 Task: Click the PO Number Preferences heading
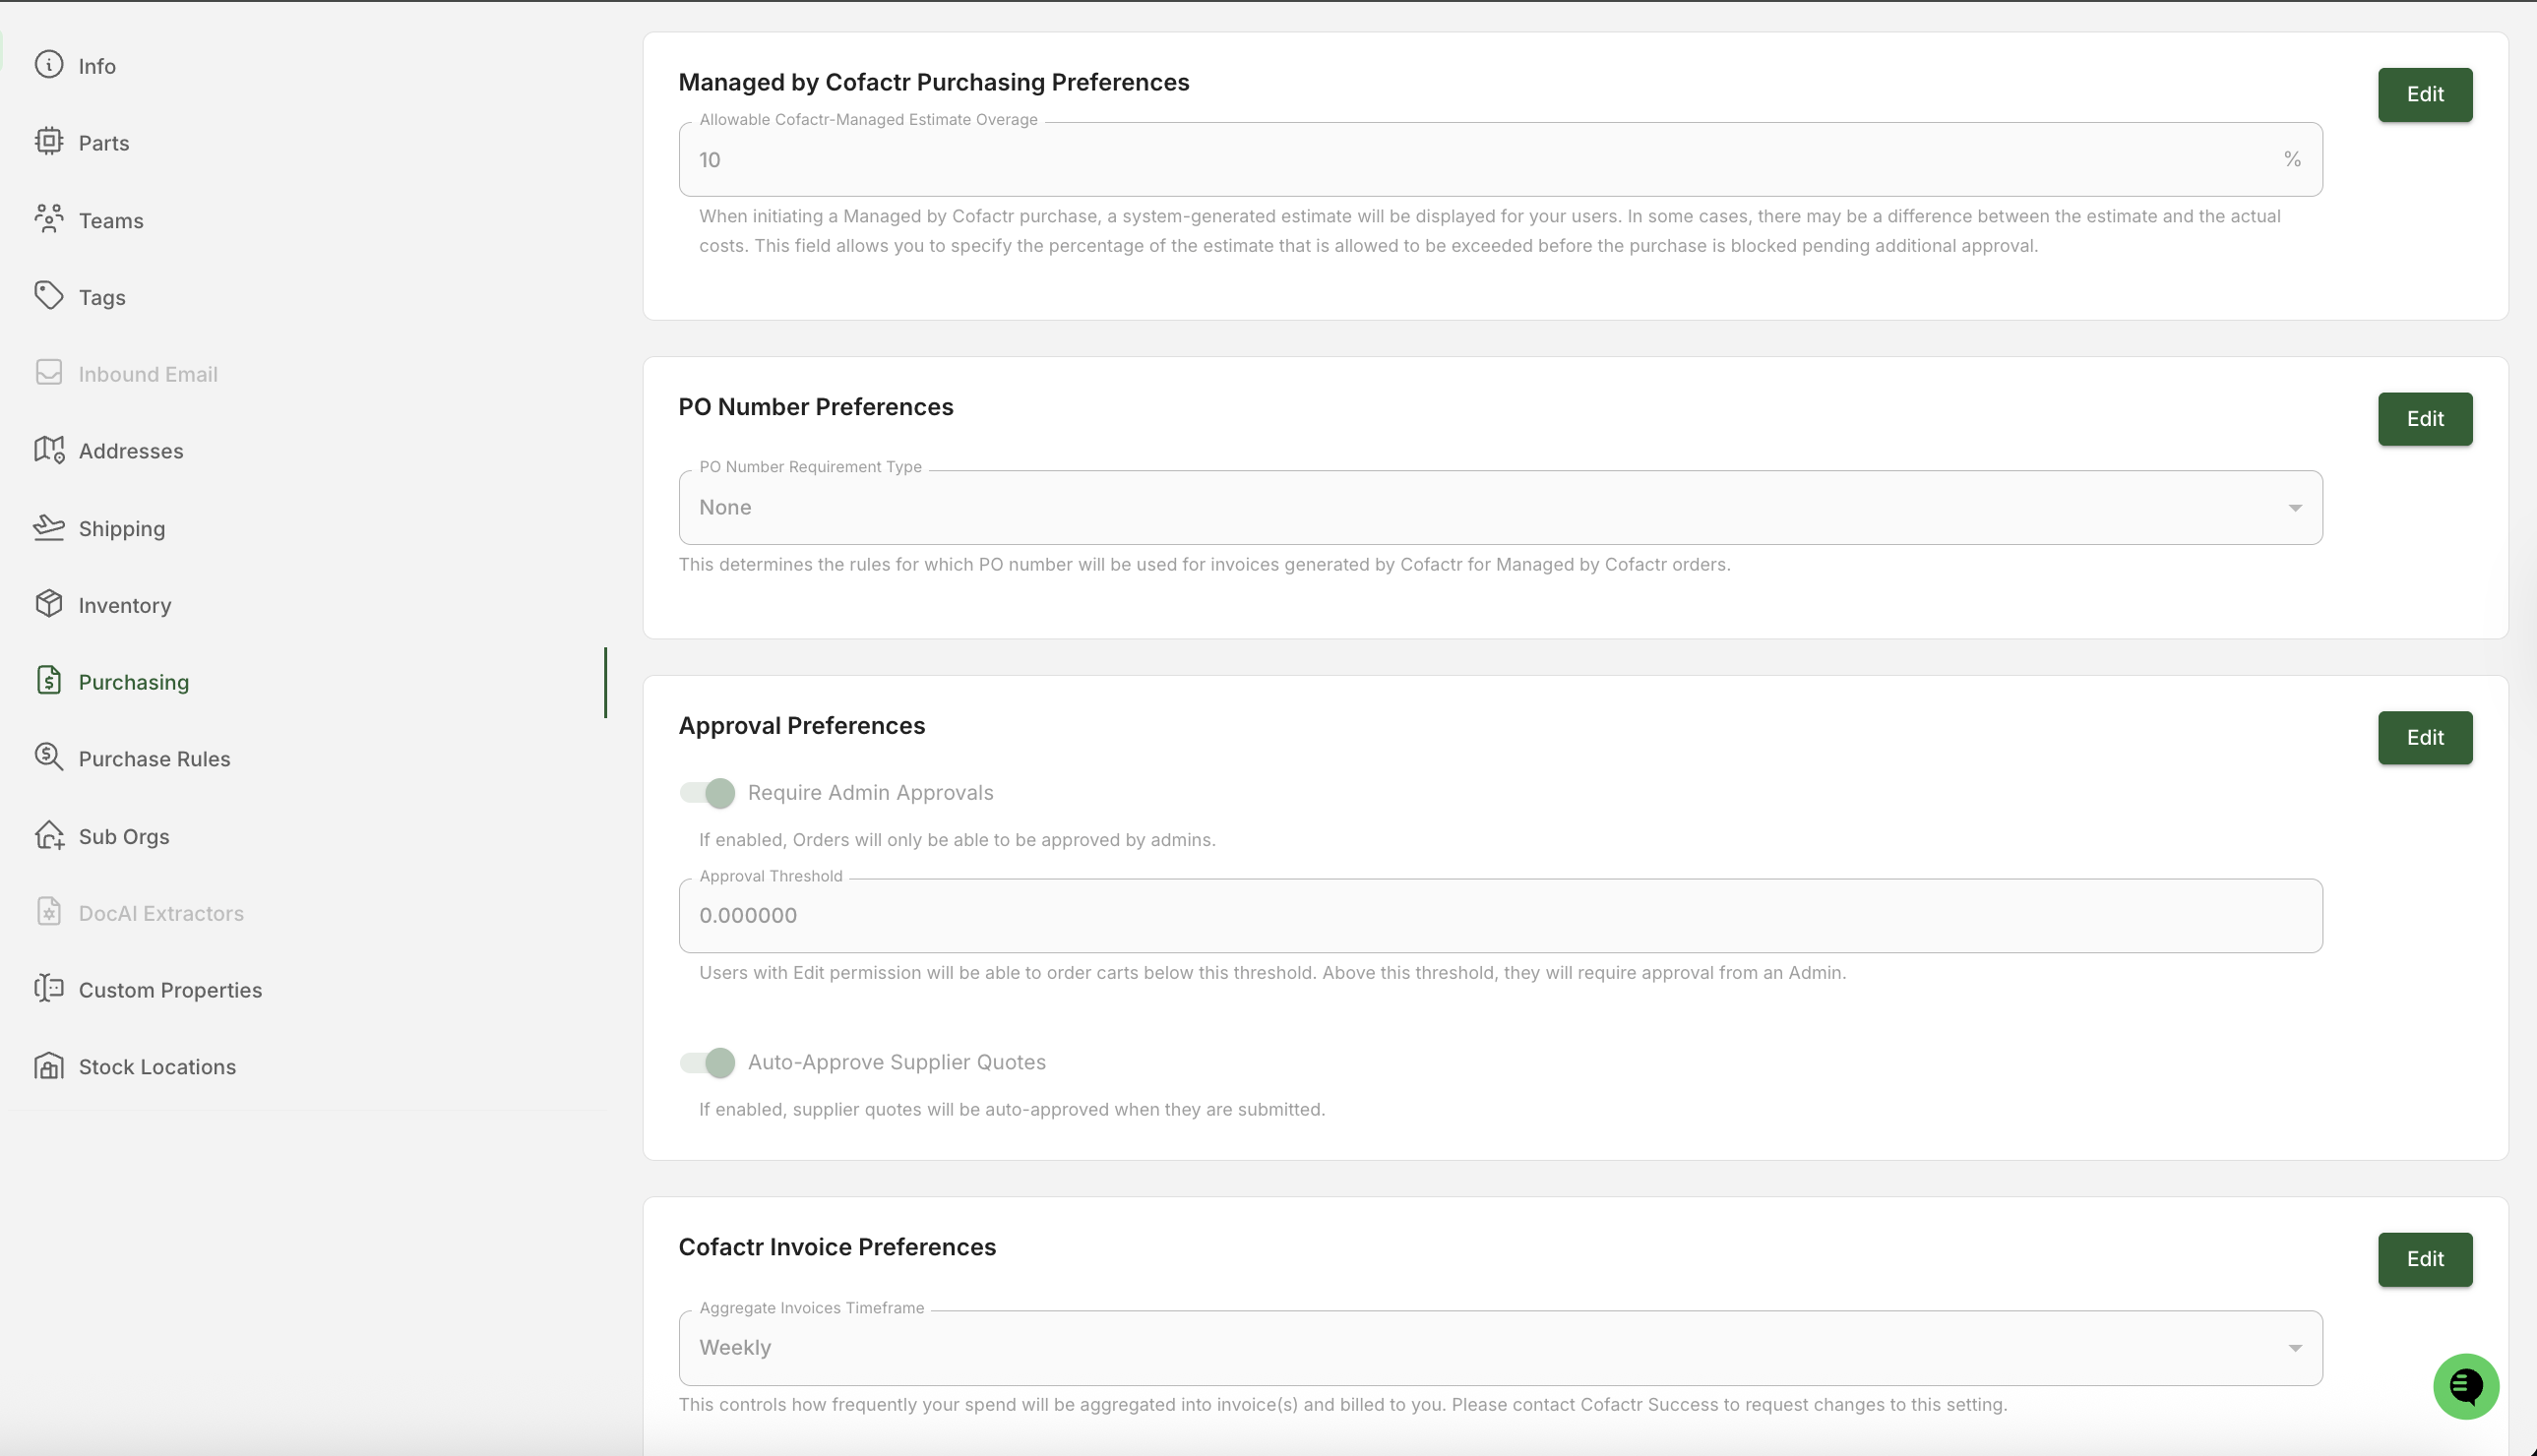coord(816,407)
